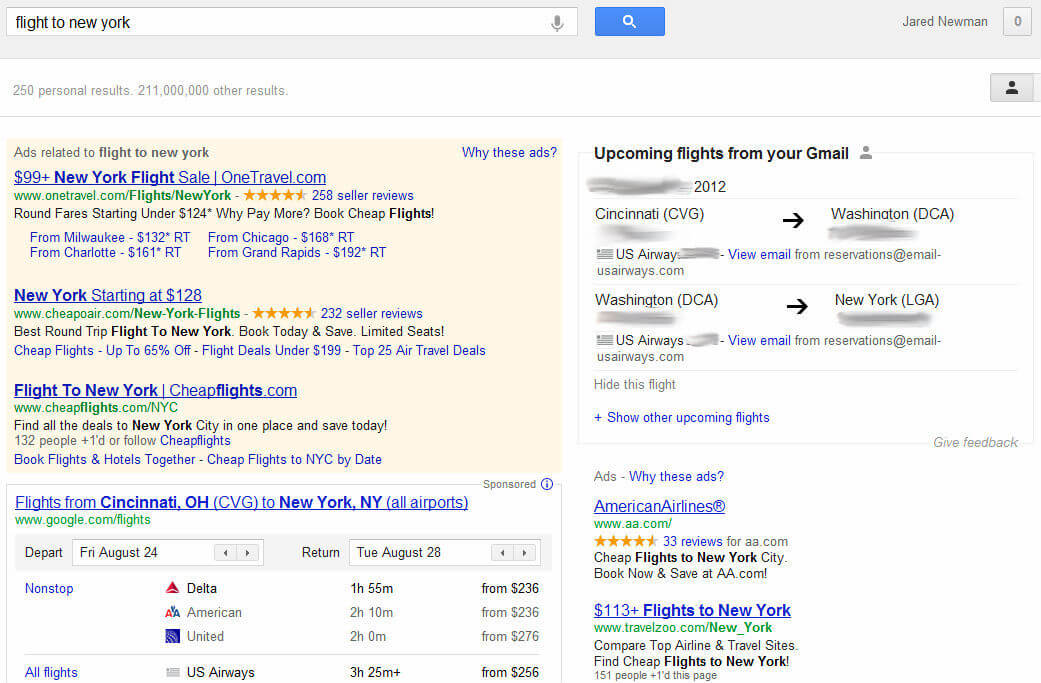Open Top 25 Air Travel Deals link
The image size is (1041, 683).
coord(419,350)
